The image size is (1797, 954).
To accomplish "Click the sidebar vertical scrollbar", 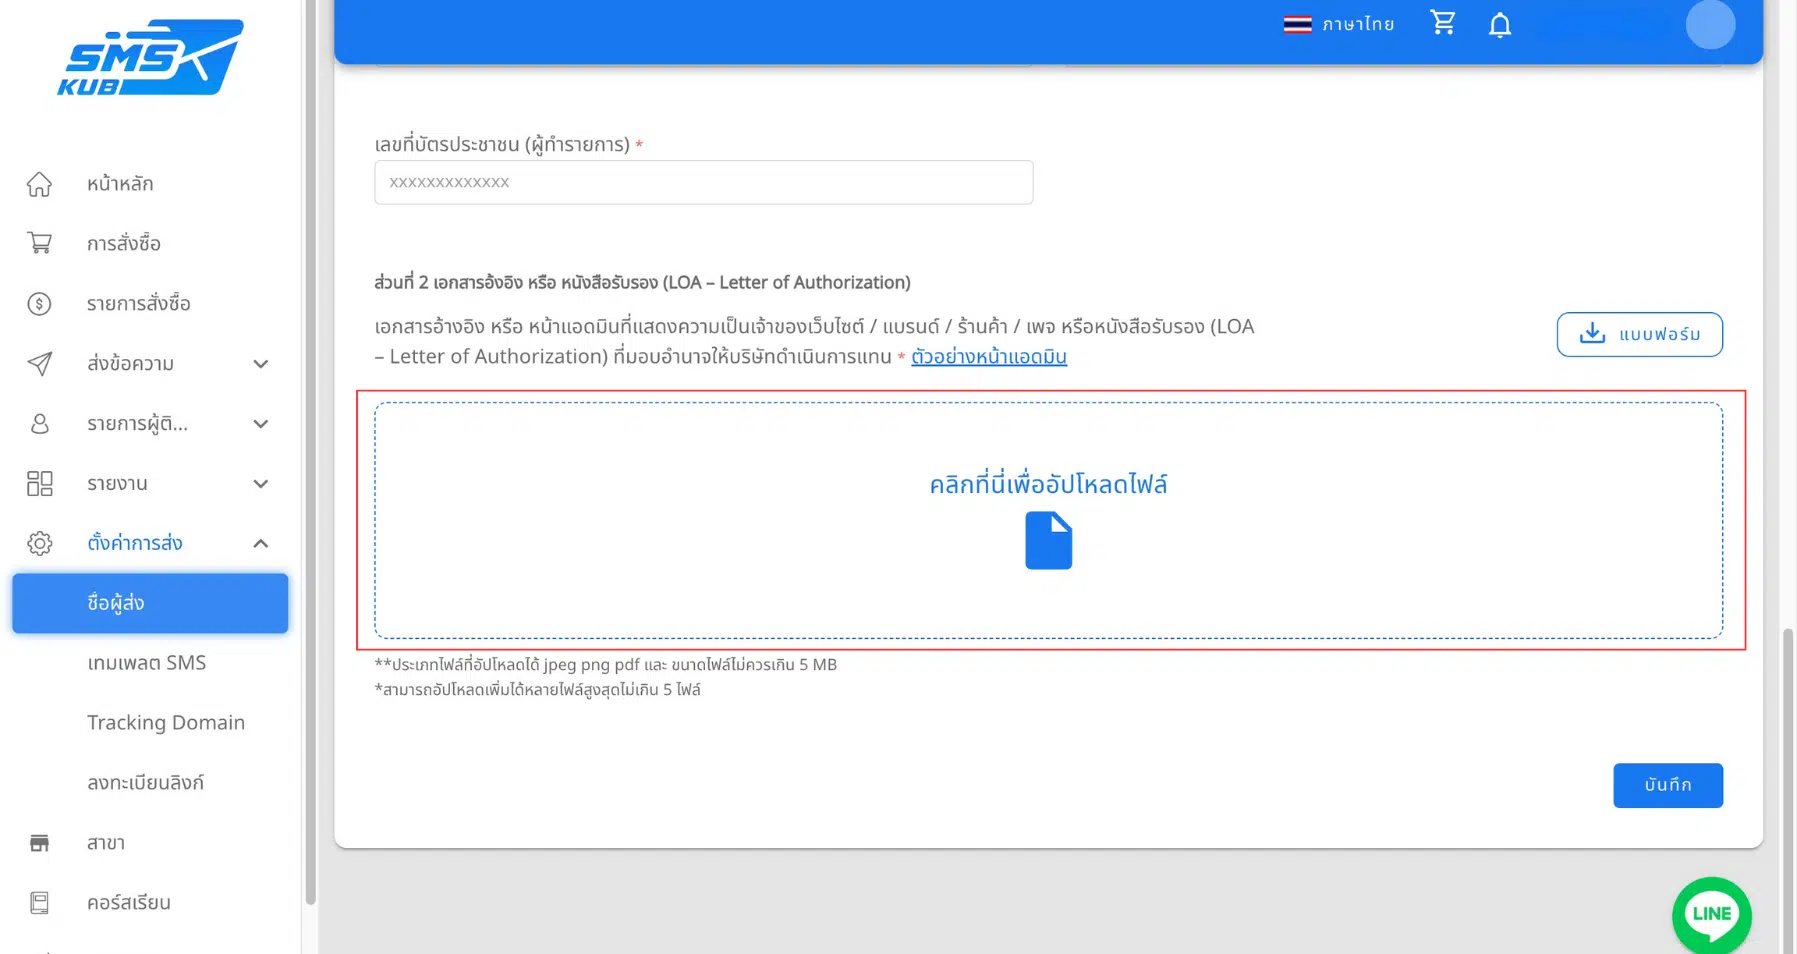I will [311, 450].
